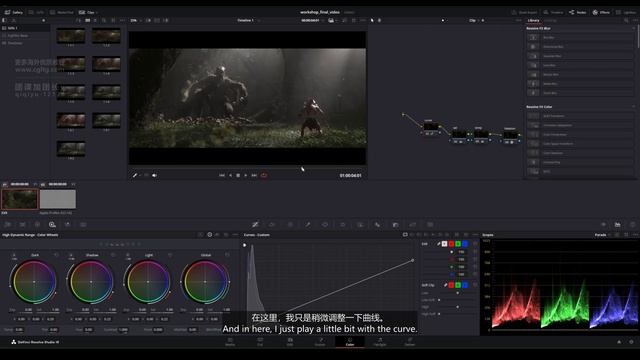640x360 pixels.
Task: Toggle the red loop playback button
Action: click(x=264, y=175)
